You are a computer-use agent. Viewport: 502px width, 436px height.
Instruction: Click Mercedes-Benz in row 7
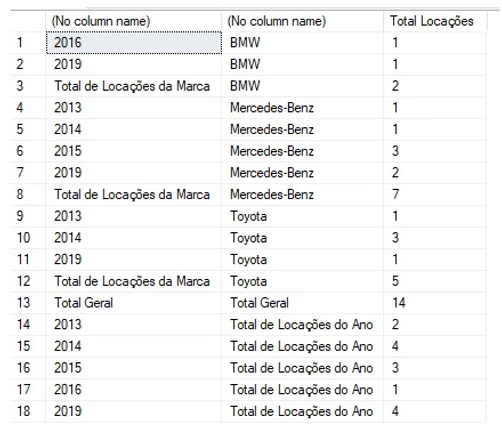302,173
